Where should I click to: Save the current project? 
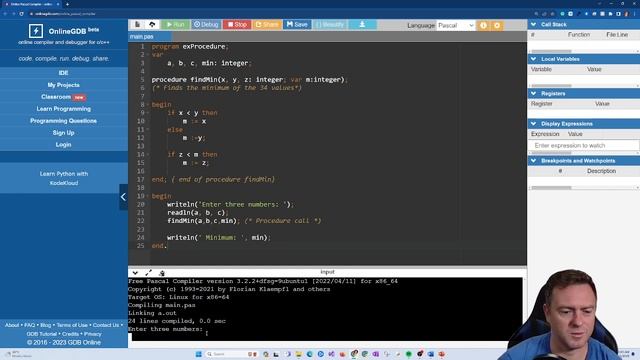click(297, 24)
